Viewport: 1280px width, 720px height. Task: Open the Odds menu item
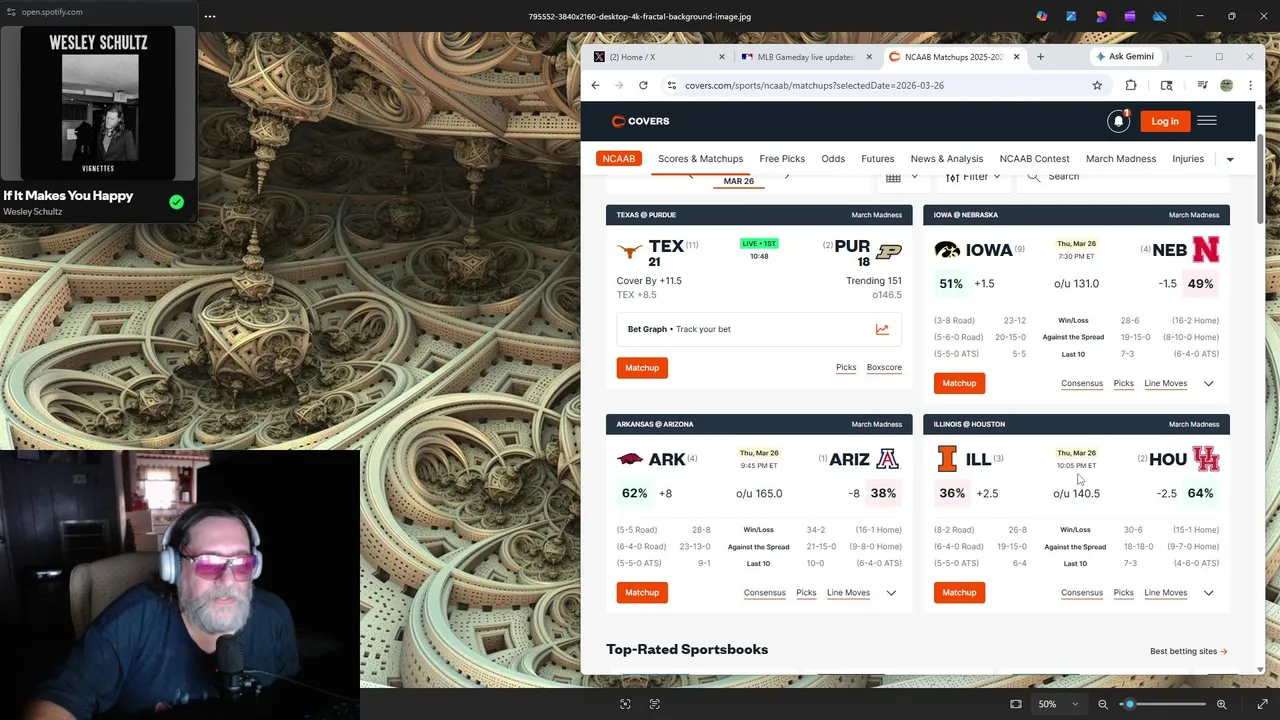(x=833, y=159)
